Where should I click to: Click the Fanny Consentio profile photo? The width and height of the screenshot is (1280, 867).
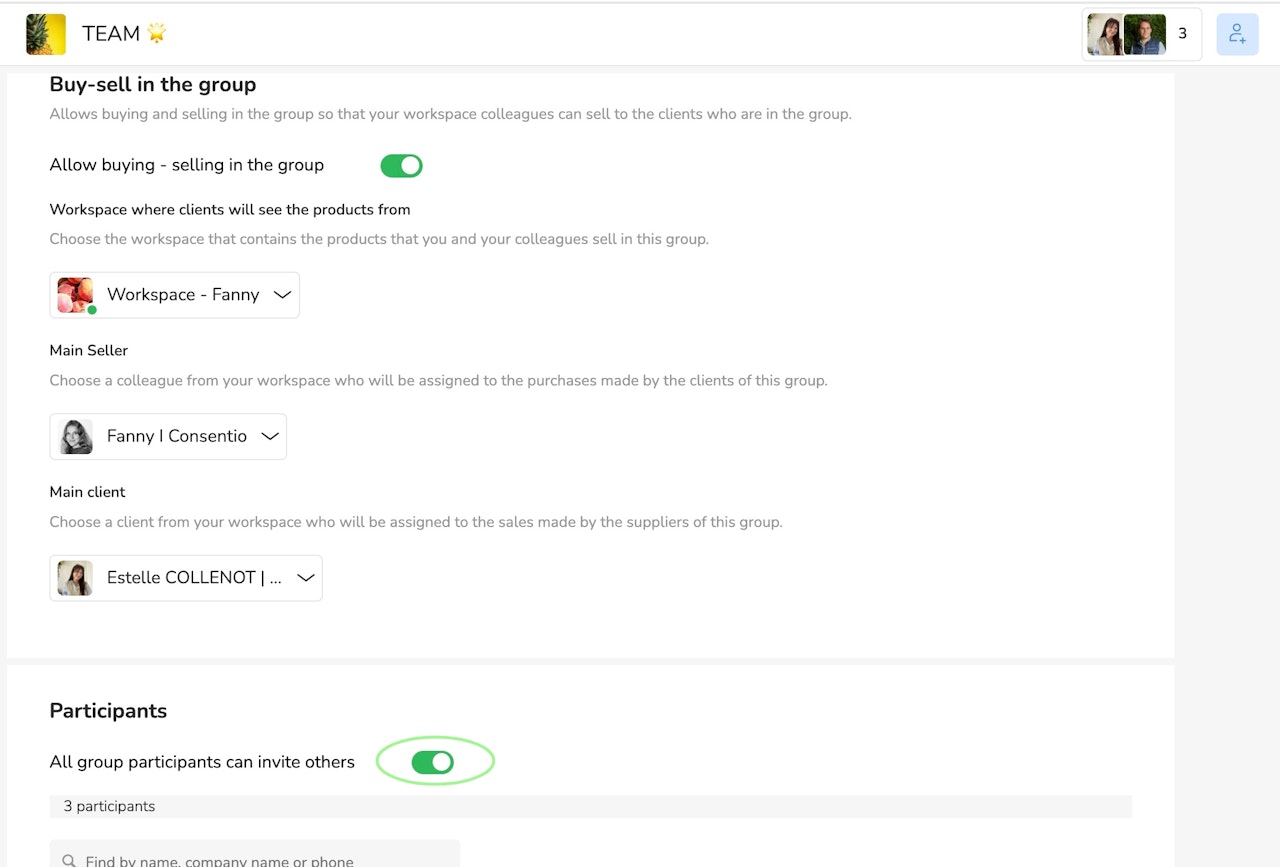point(75,437)
